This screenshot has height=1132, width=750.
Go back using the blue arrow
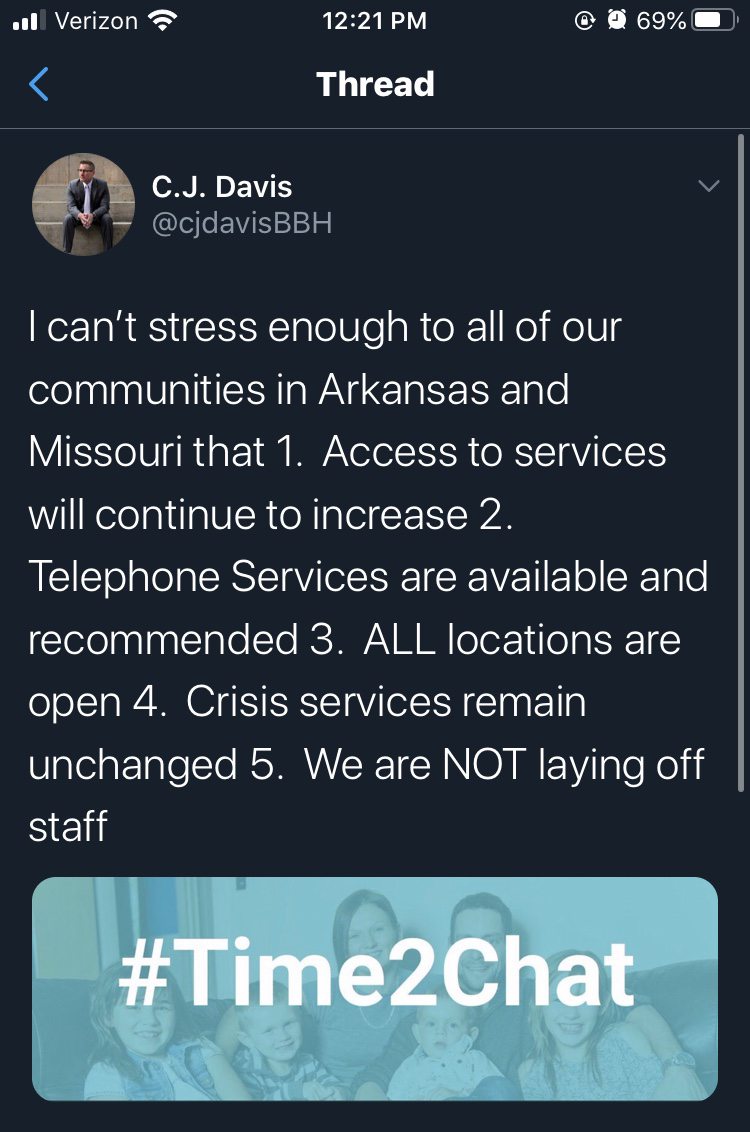point(38,84)
